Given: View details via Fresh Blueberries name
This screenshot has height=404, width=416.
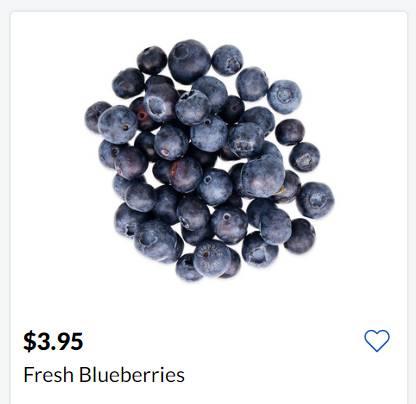Looking at the screenshot, I should 104,375.
